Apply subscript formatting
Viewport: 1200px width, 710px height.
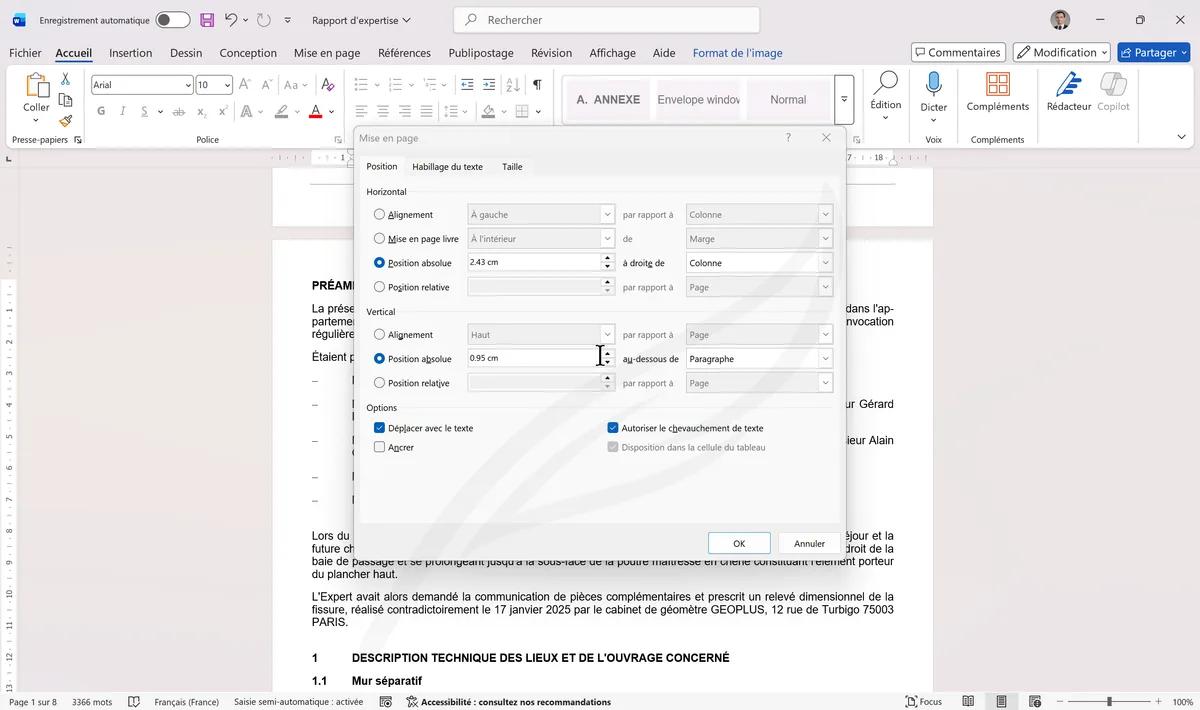200,111
